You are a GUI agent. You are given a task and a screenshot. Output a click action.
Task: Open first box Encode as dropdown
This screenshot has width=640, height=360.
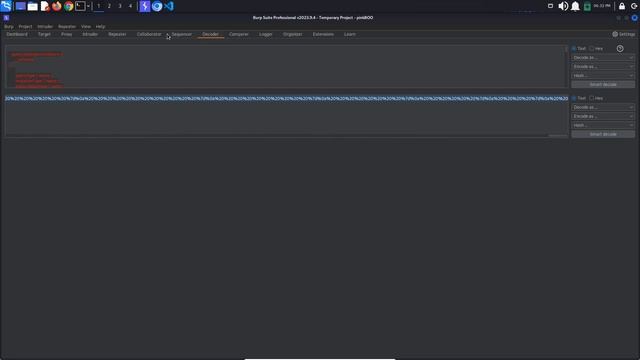tap(603, 67)
